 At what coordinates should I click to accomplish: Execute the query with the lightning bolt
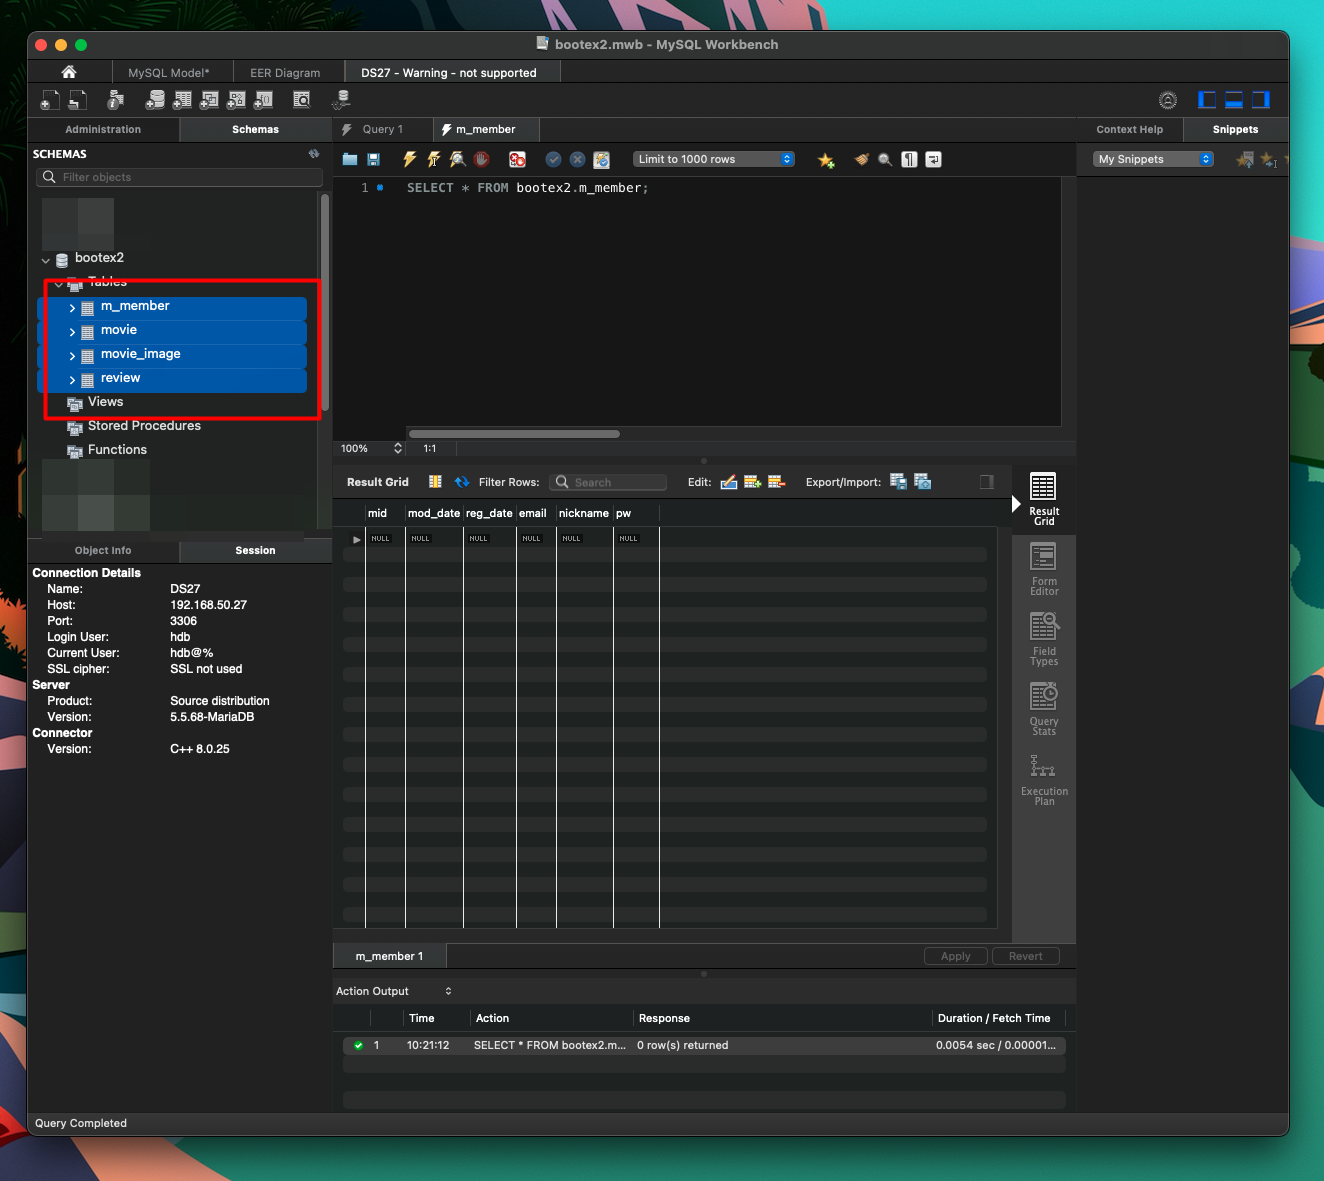(409, 159)
